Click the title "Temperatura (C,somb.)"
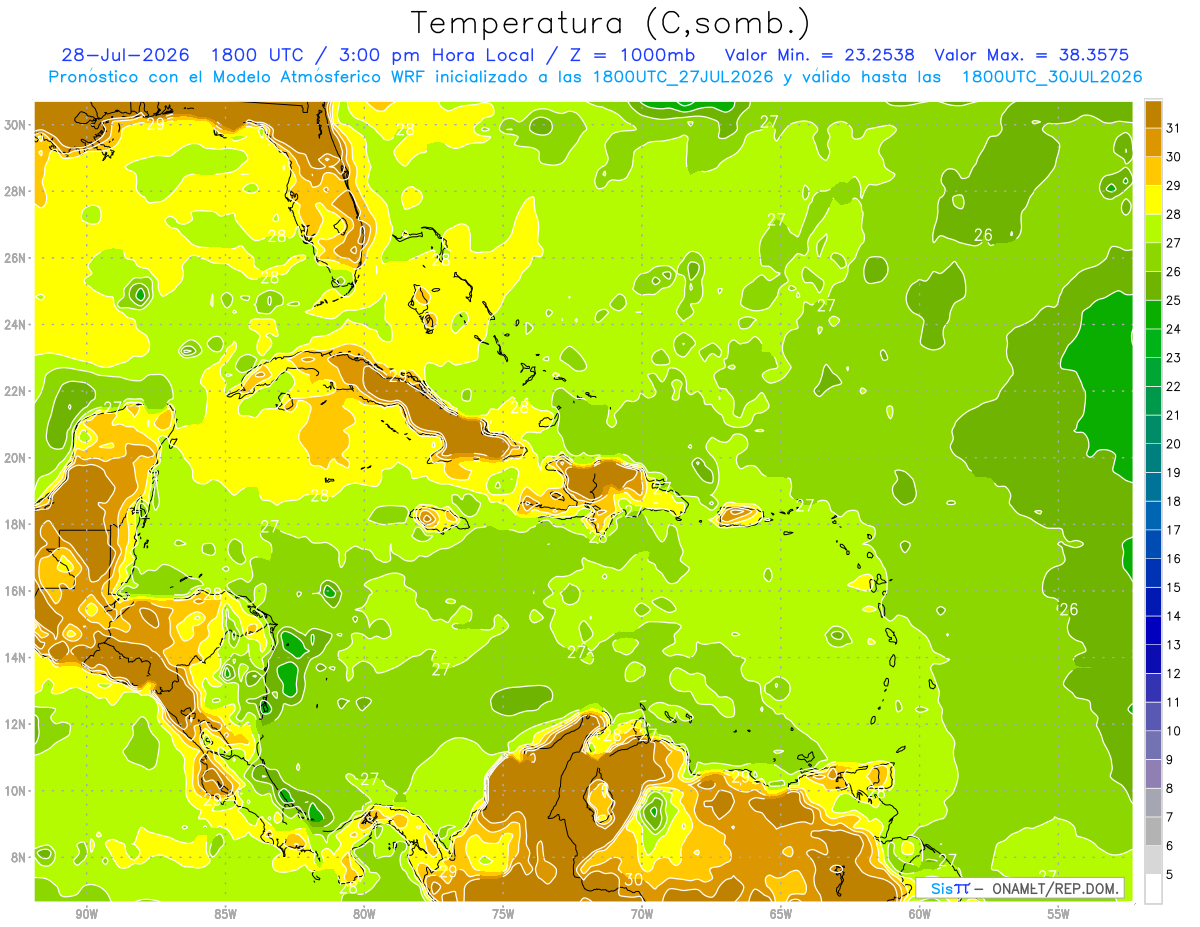 610,24
